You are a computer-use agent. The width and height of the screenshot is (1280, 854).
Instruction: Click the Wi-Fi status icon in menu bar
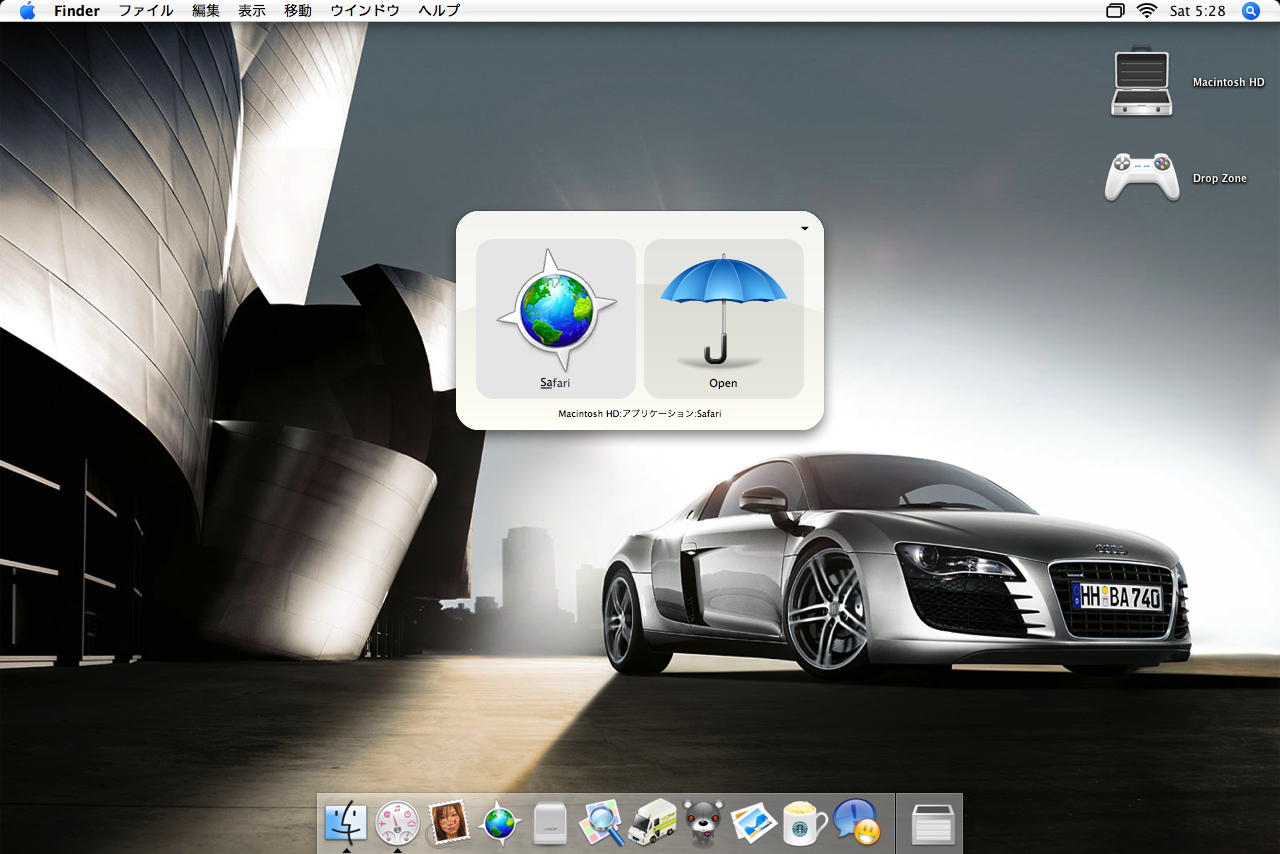point(1146,11)
